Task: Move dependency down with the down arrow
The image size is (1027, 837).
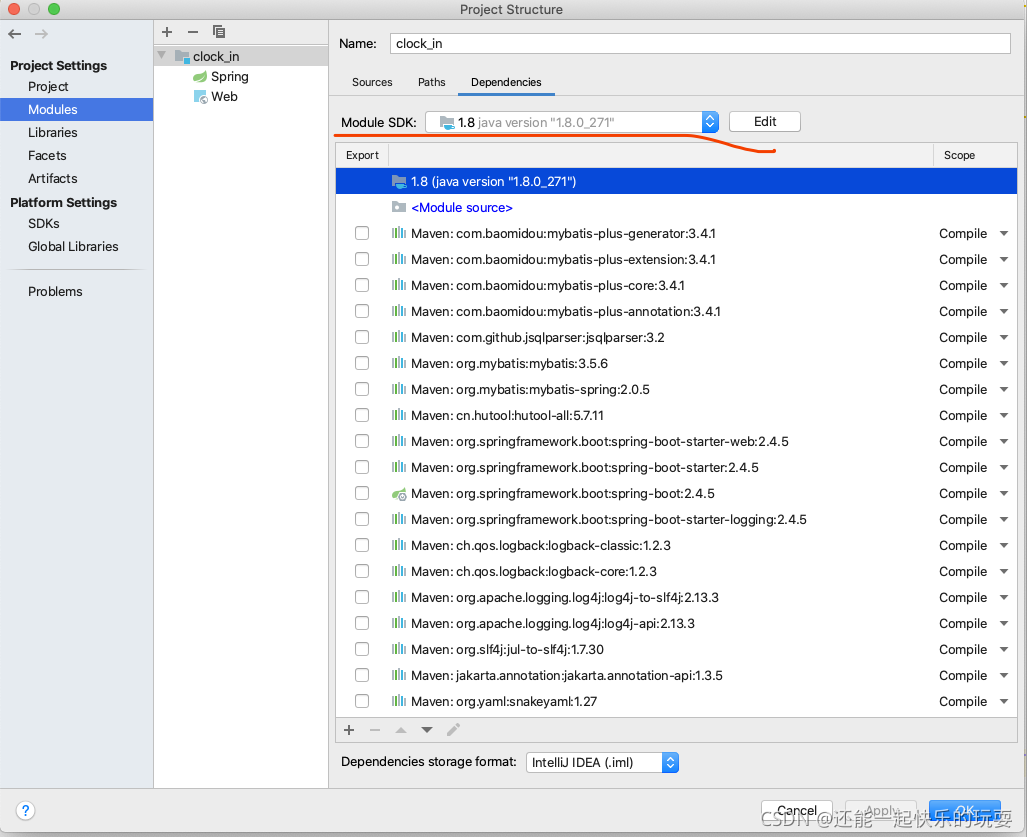Action: coord(427,730)
